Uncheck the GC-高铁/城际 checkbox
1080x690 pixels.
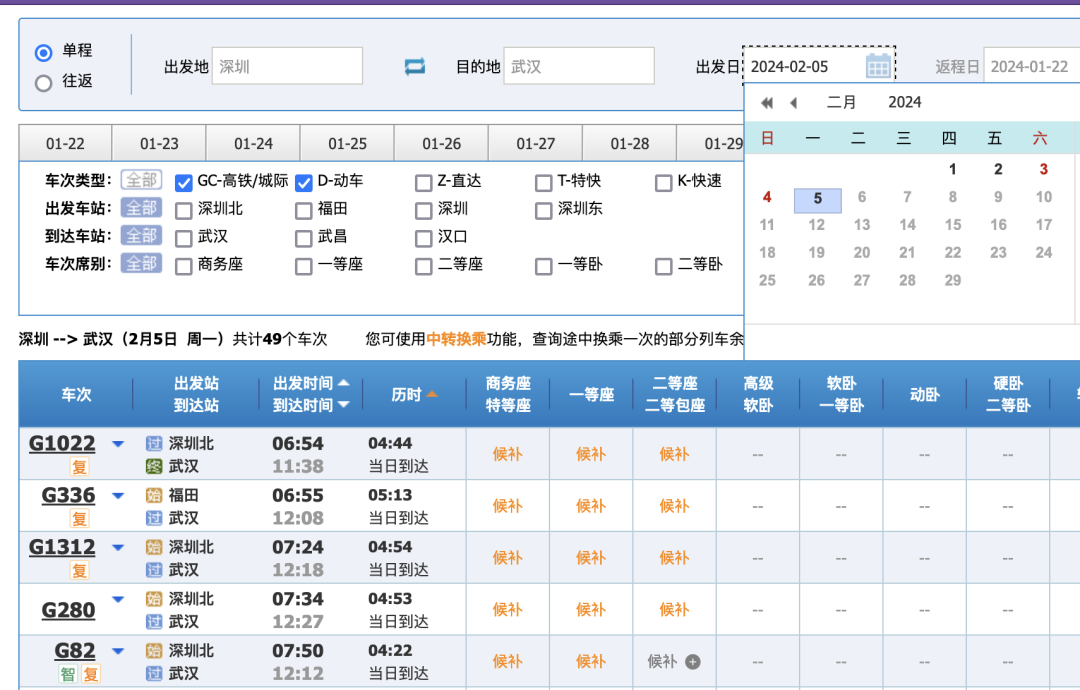[183, 182]
